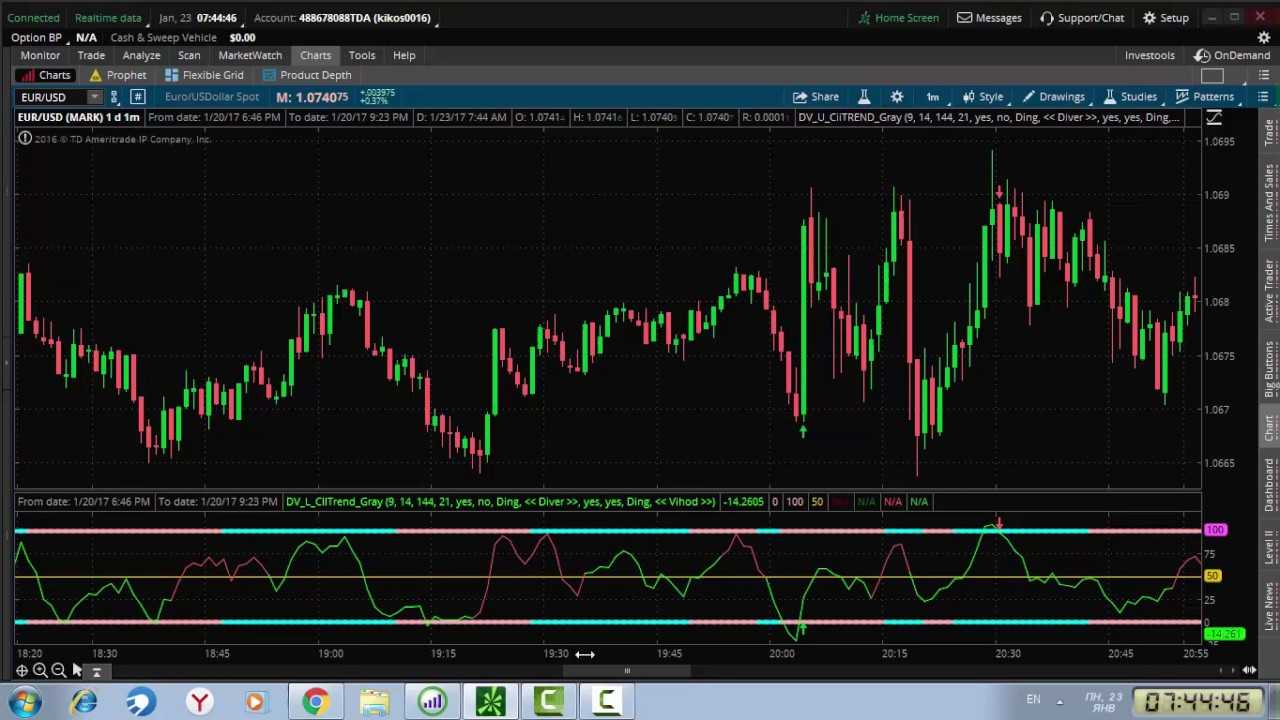
Task: Click the EN language indicator
Action: [x=1033, y=700]
